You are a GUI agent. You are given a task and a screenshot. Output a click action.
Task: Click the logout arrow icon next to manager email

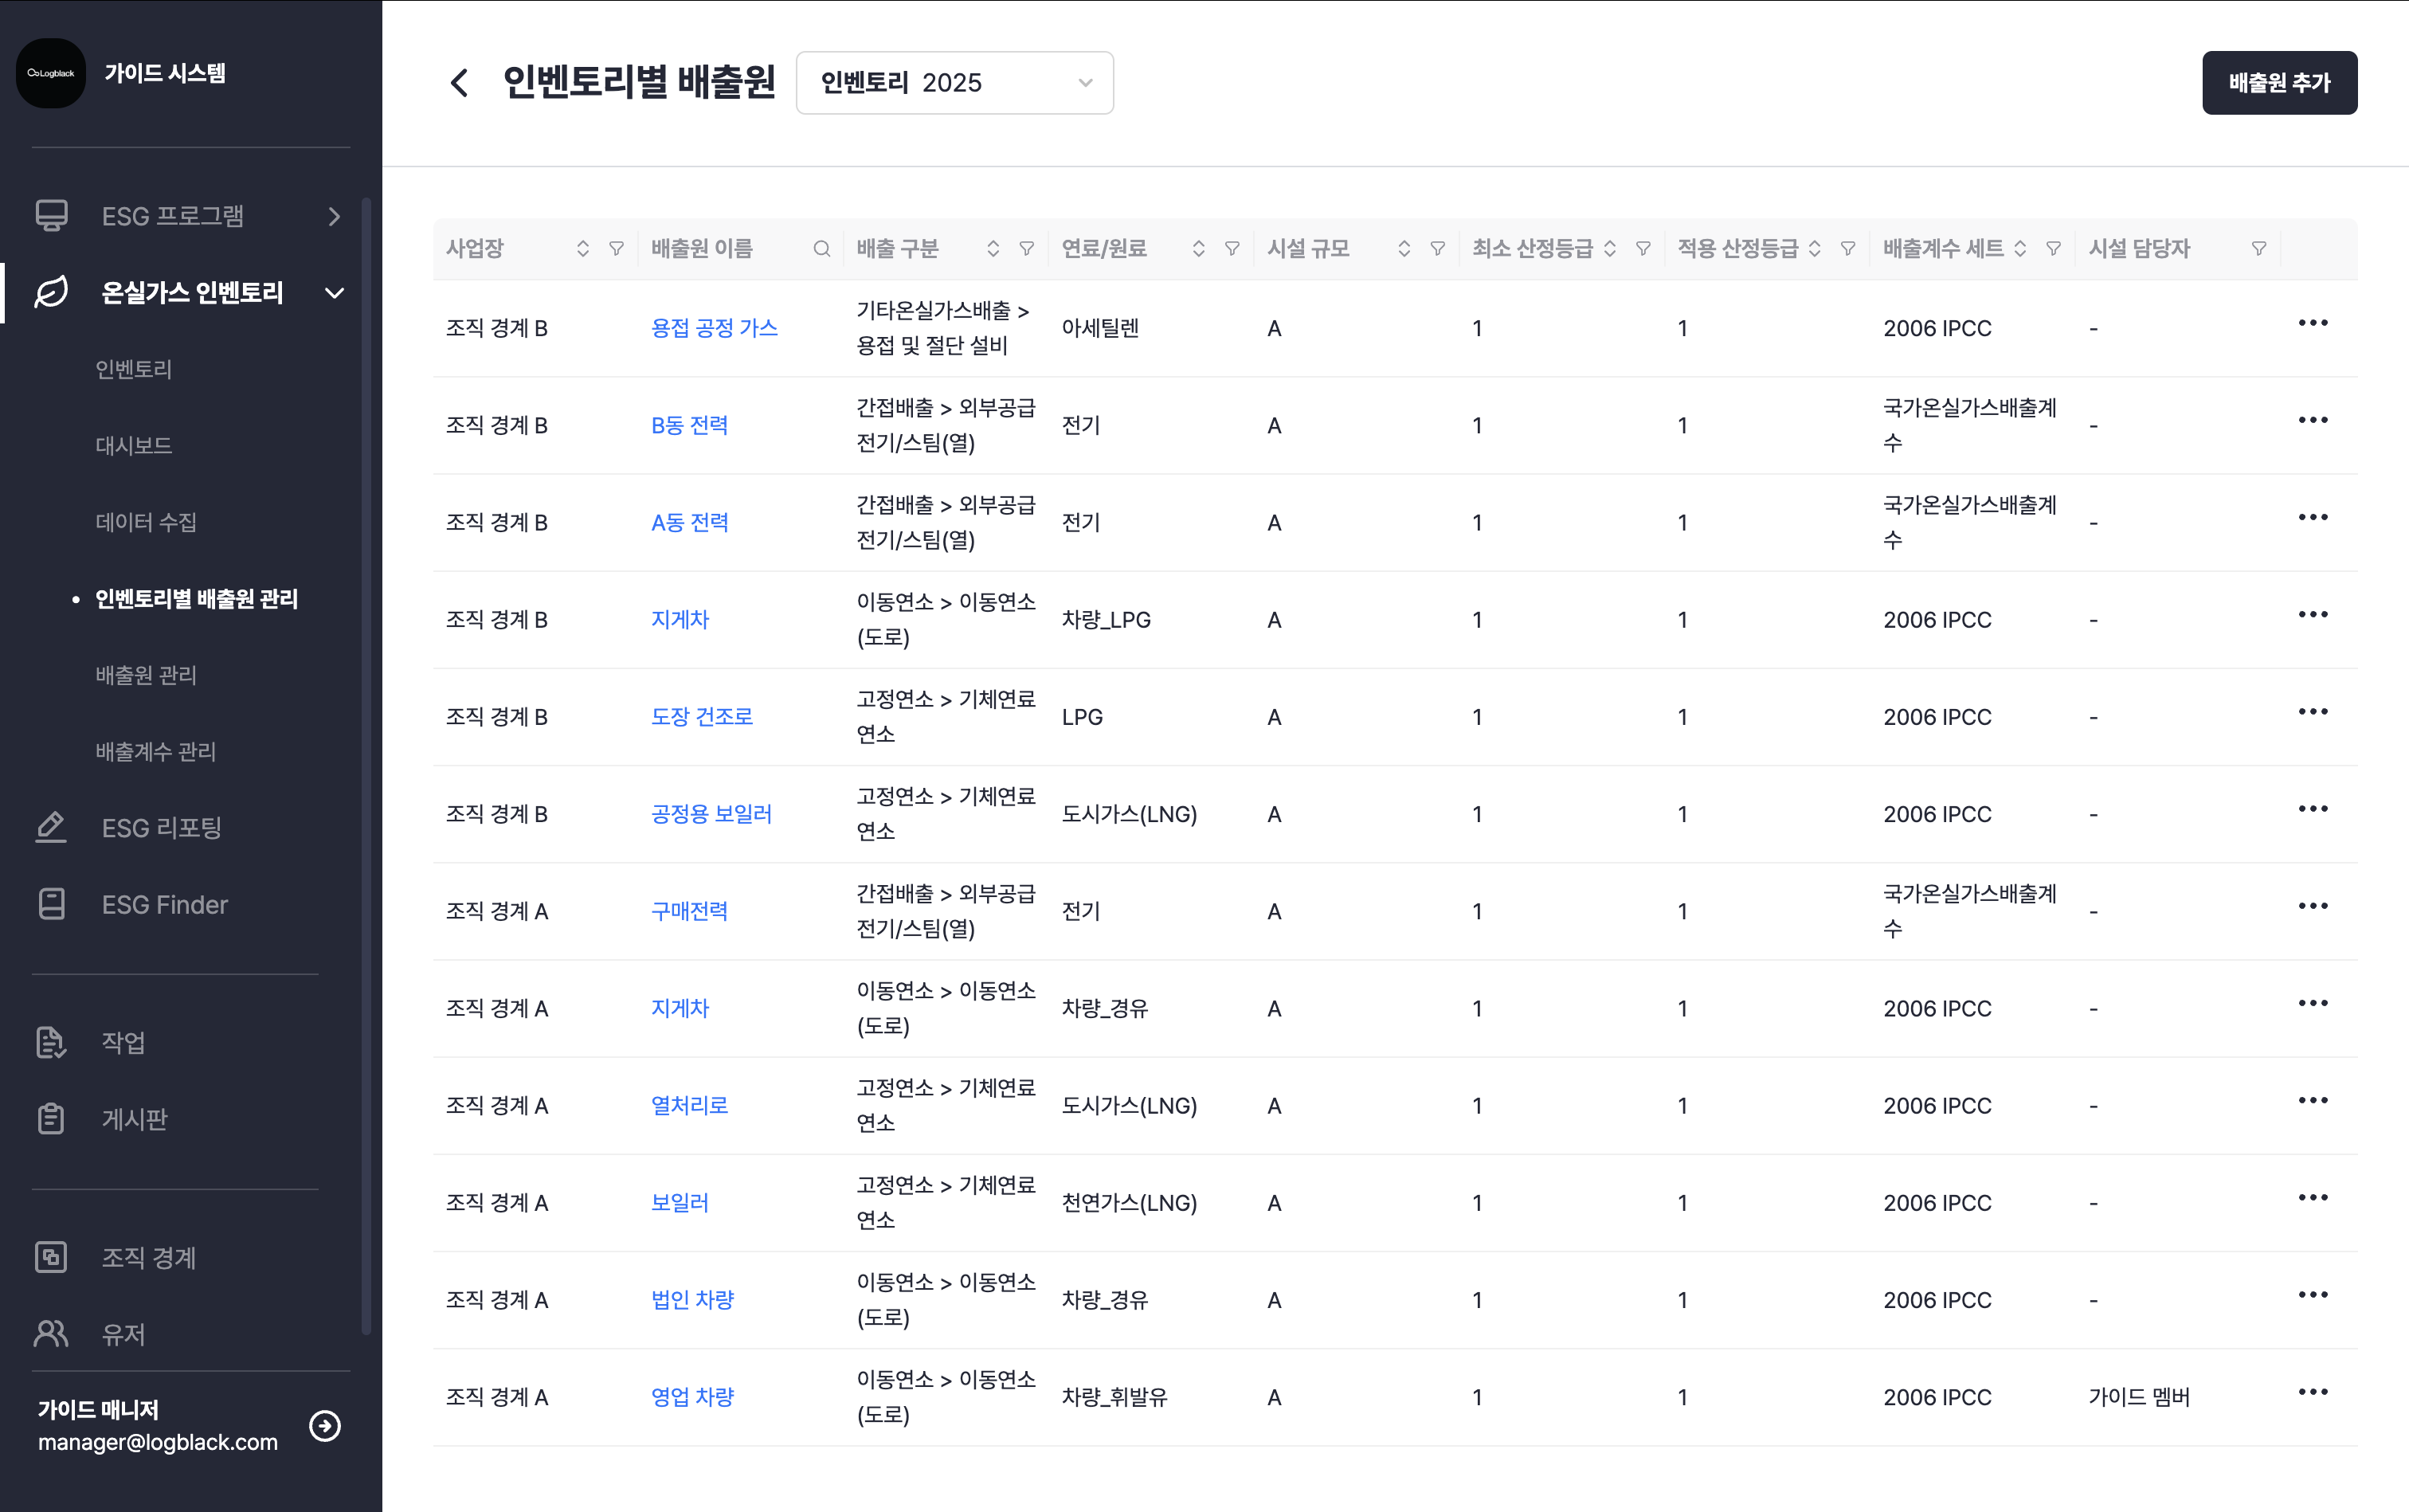click(325, 1425)
